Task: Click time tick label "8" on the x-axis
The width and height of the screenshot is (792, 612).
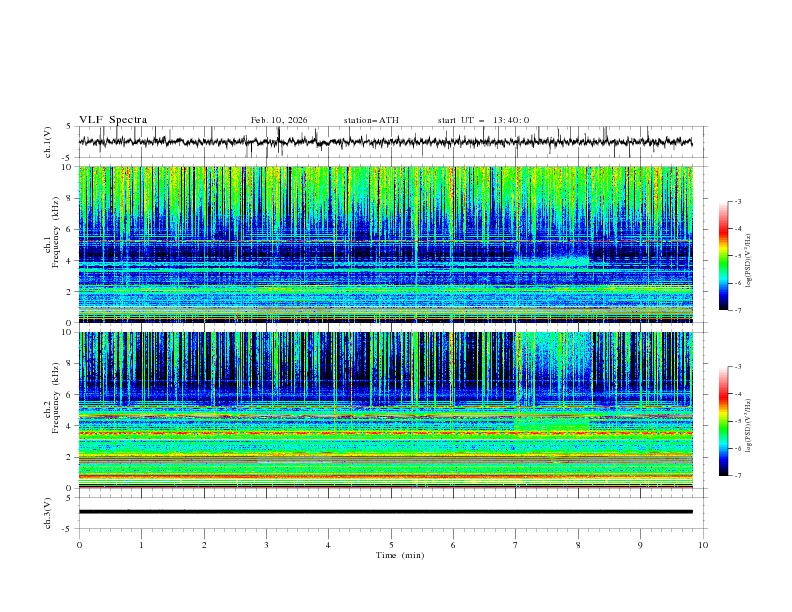Action: click(578, 545)
